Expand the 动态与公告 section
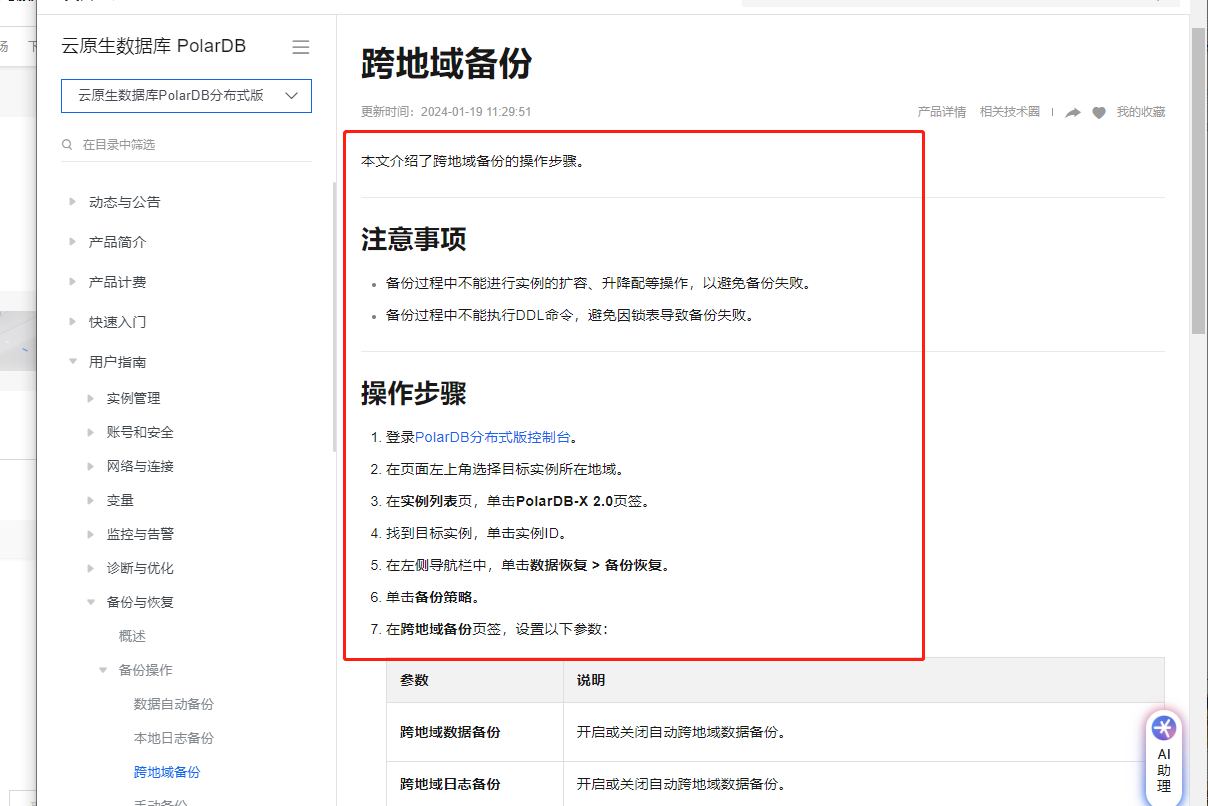This screenshot has width=1208, height=806. 72,202
